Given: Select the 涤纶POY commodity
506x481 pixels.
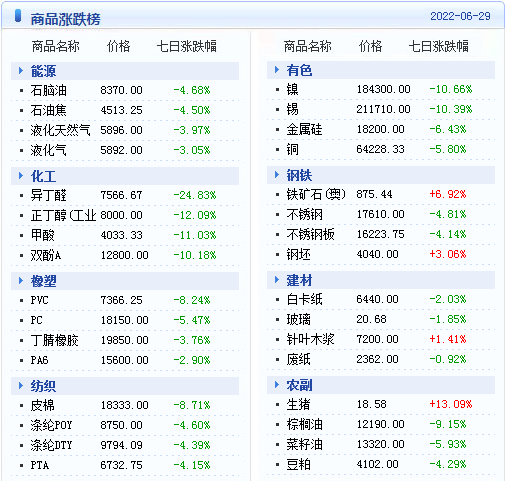Looking at the screenshot, I should (51, 425).
